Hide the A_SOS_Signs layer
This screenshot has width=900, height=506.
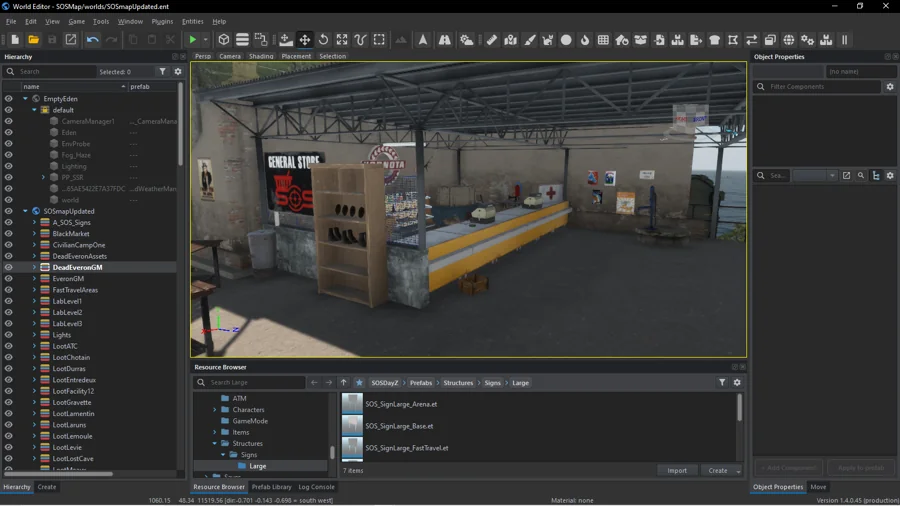click(x=9, y=223)
